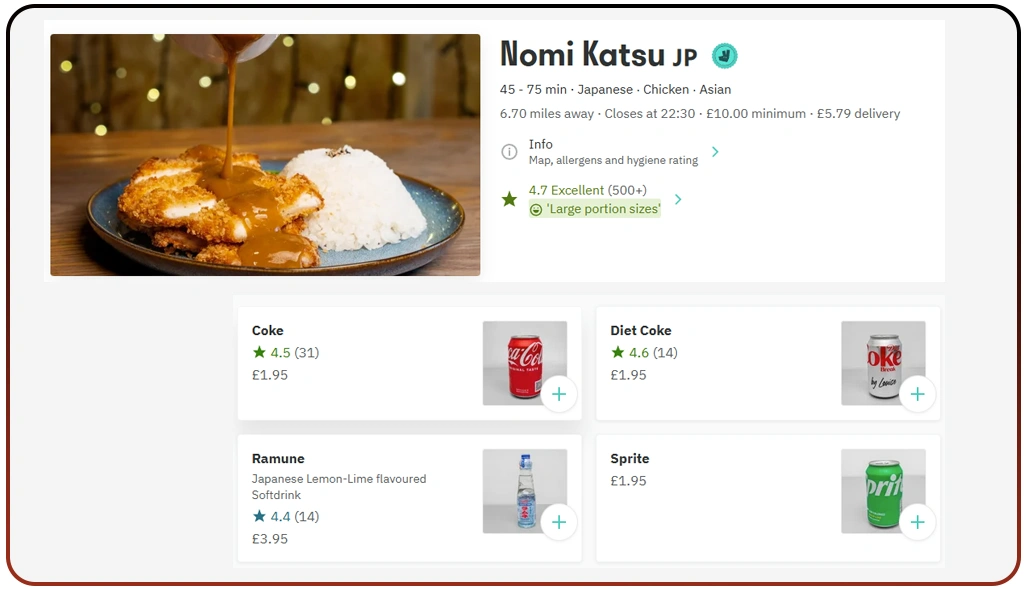
Task: Add Ramune to the basket
Action: (558, 522)
